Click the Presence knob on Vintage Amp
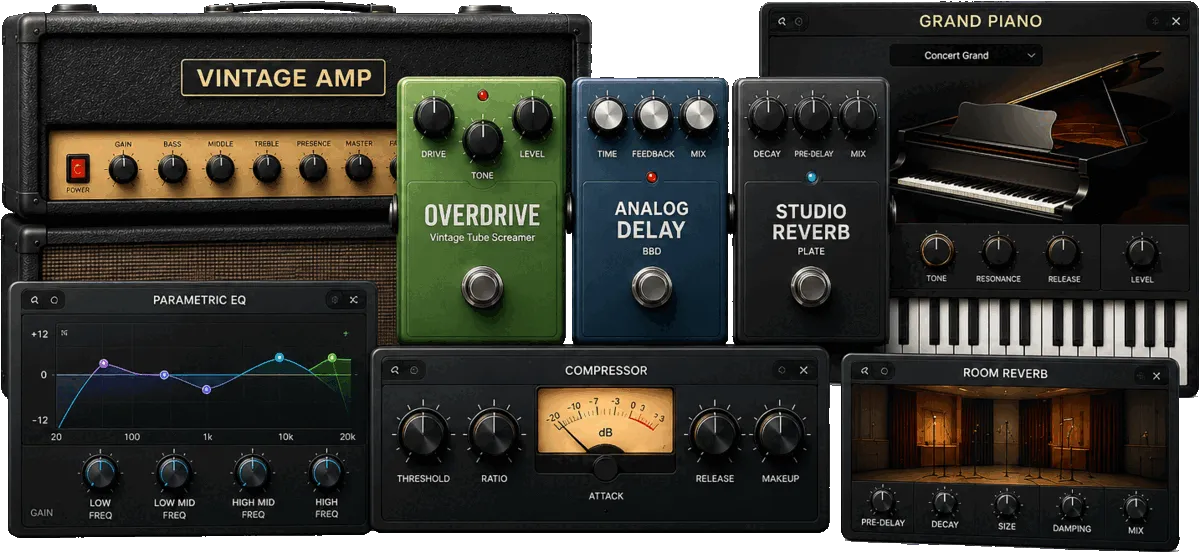Screen dimensions: 1200x553 (x=313, y=169)
